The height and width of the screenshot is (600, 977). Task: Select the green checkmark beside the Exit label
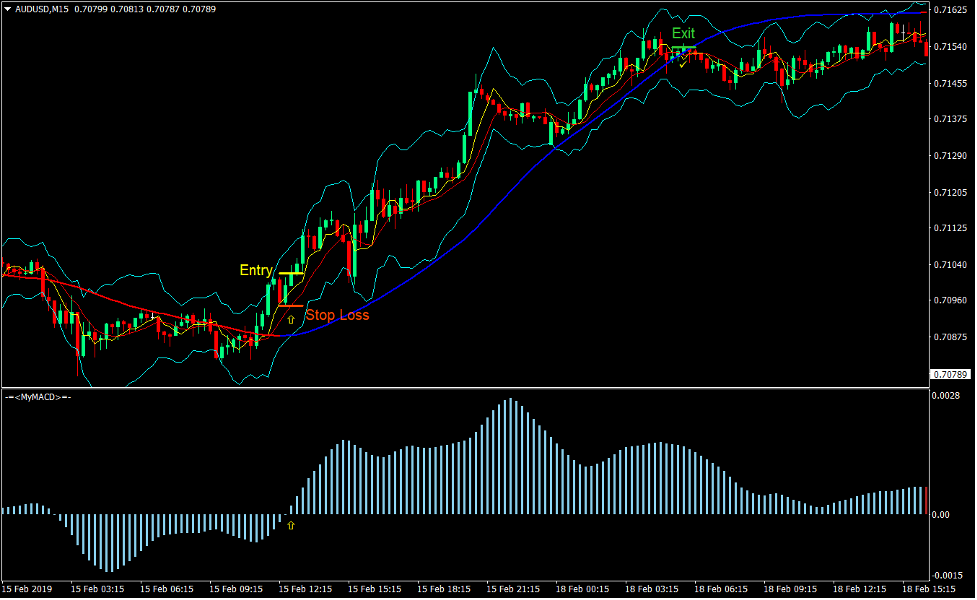tap(682, 64)
